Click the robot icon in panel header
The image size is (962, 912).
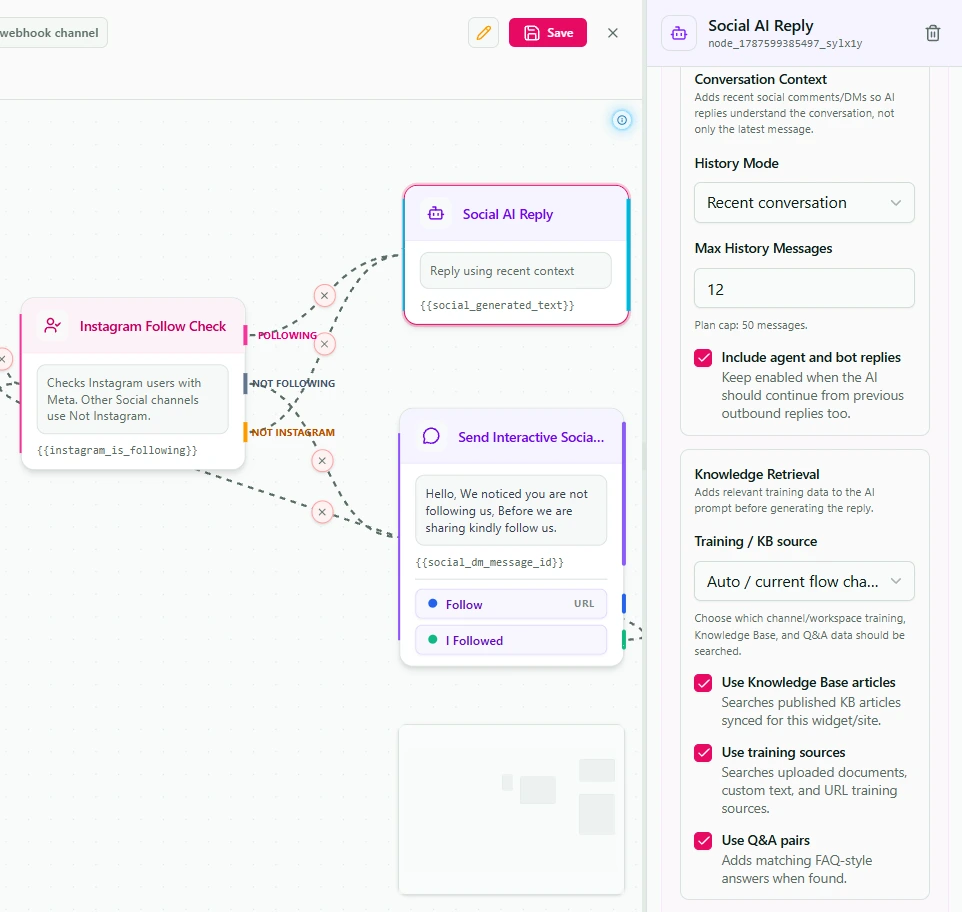tap(679, 33)
